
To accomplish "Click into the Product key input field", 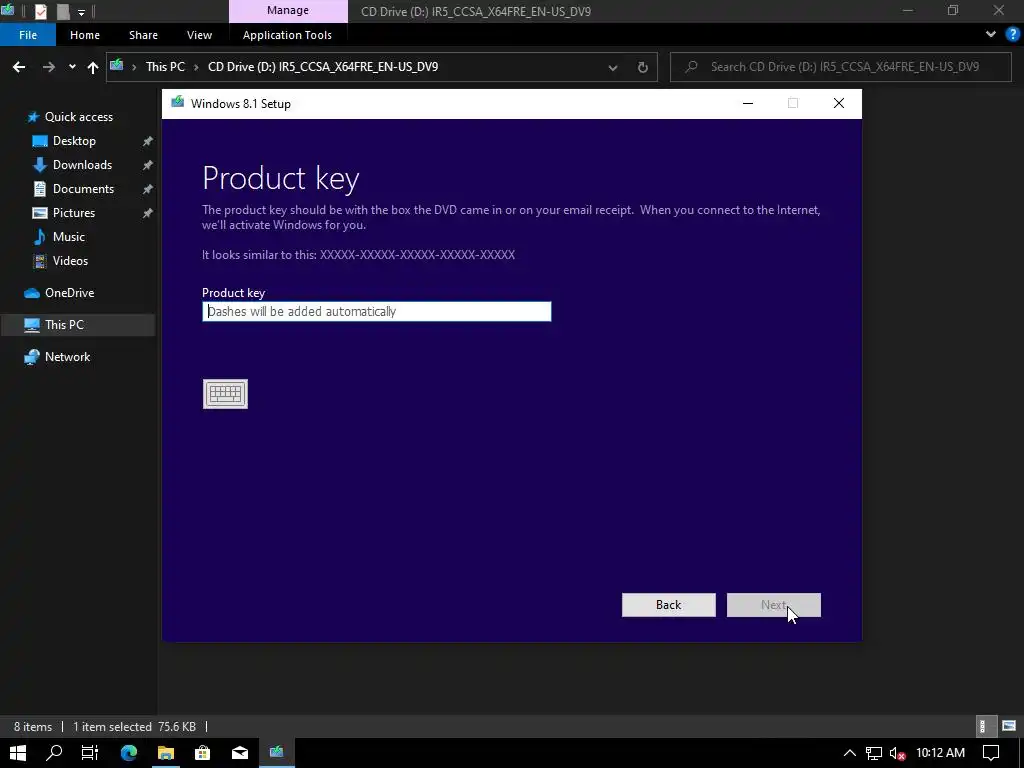I will tap(376, 312).
